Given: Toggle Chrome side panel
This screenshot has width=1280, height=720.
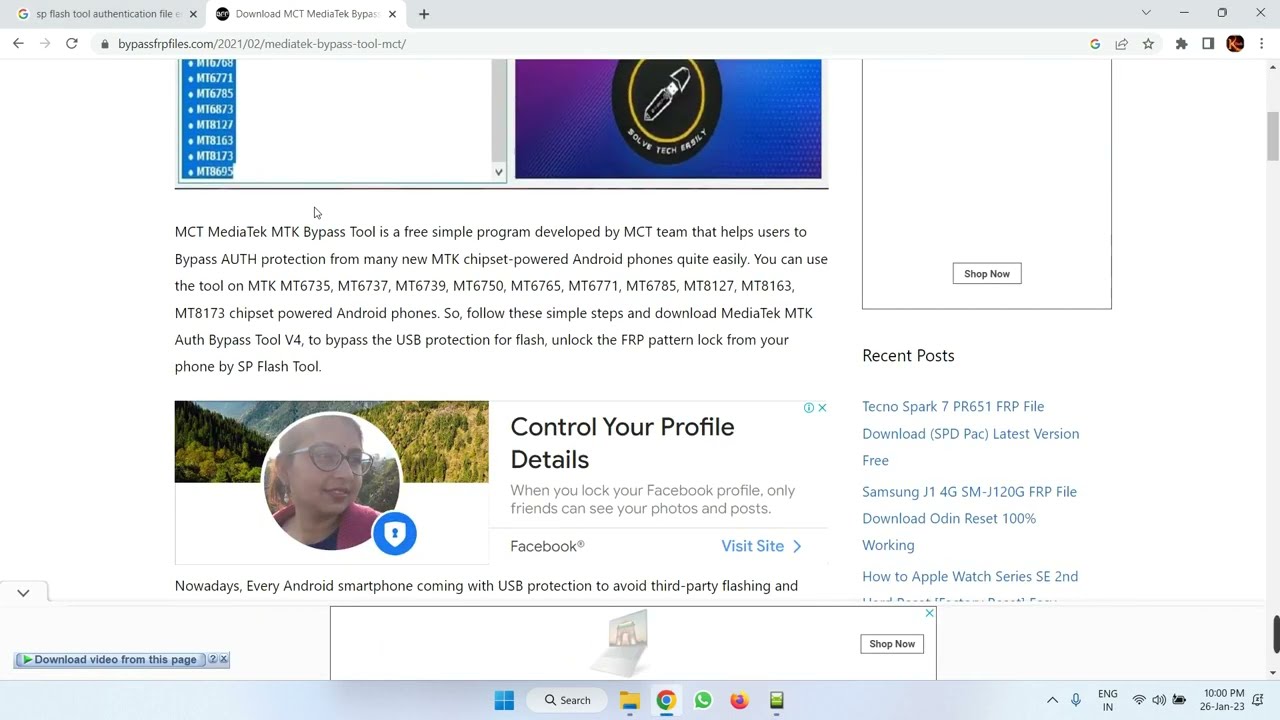Looking at the screenshot, I should coord(1208,44).
